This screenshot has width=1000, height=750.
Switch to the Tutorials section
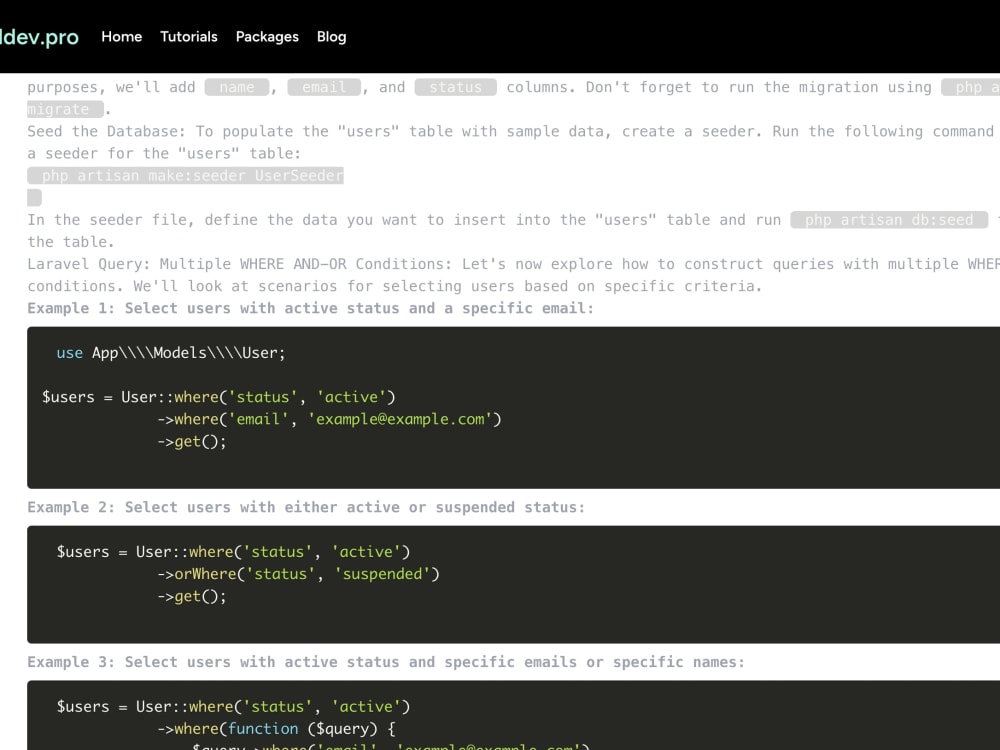tap(188, 37)
